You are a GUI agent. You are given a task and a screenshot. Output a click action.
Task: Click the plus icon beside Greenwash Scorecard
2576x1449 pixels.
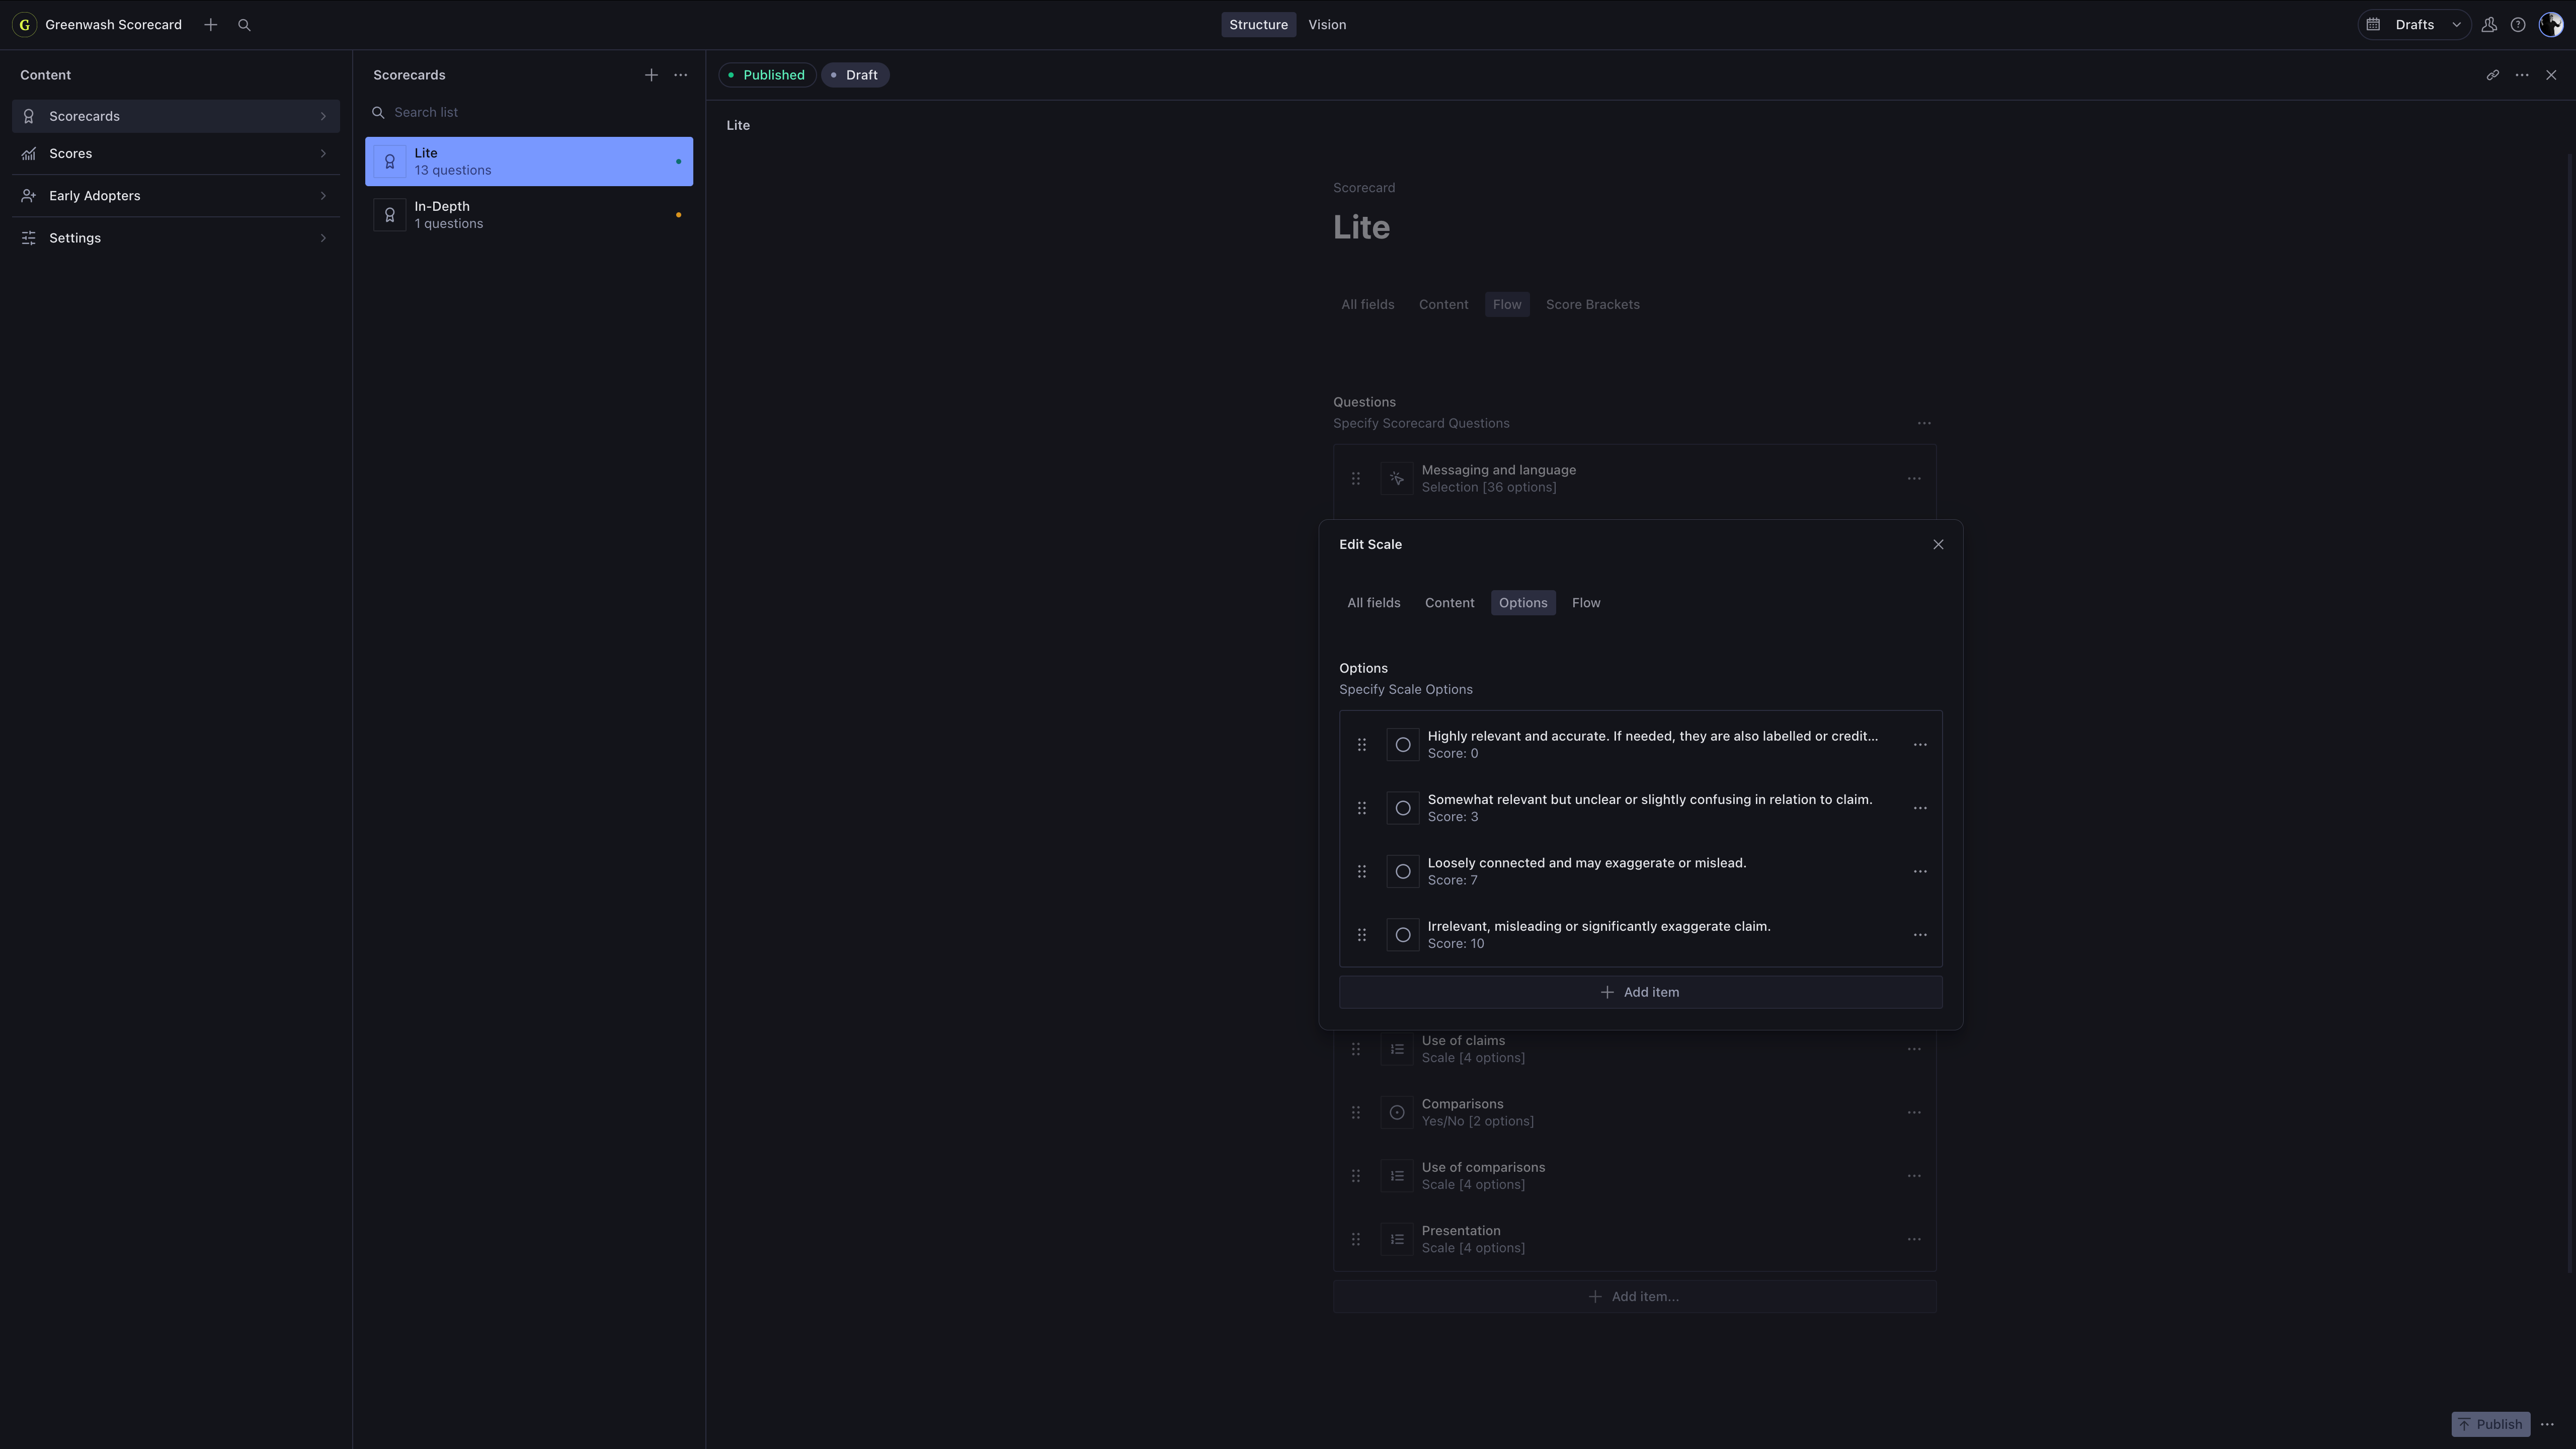[210, 25]
